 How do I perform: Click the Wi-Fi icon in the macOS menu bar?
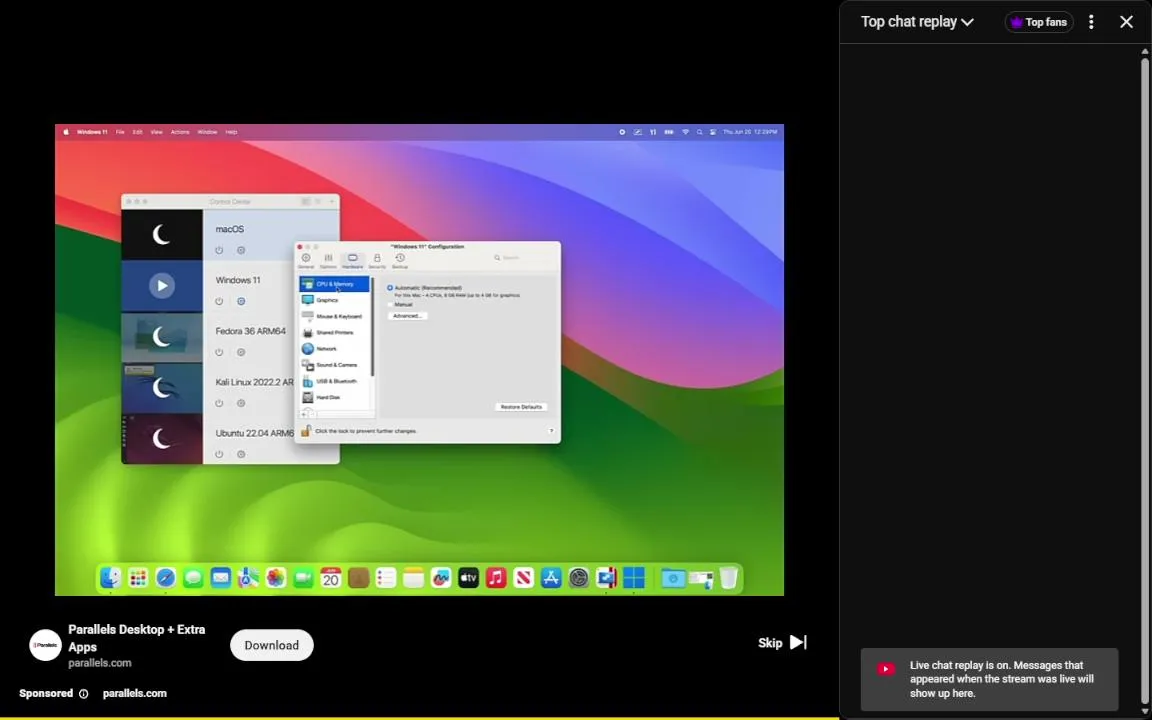[685, 132]
